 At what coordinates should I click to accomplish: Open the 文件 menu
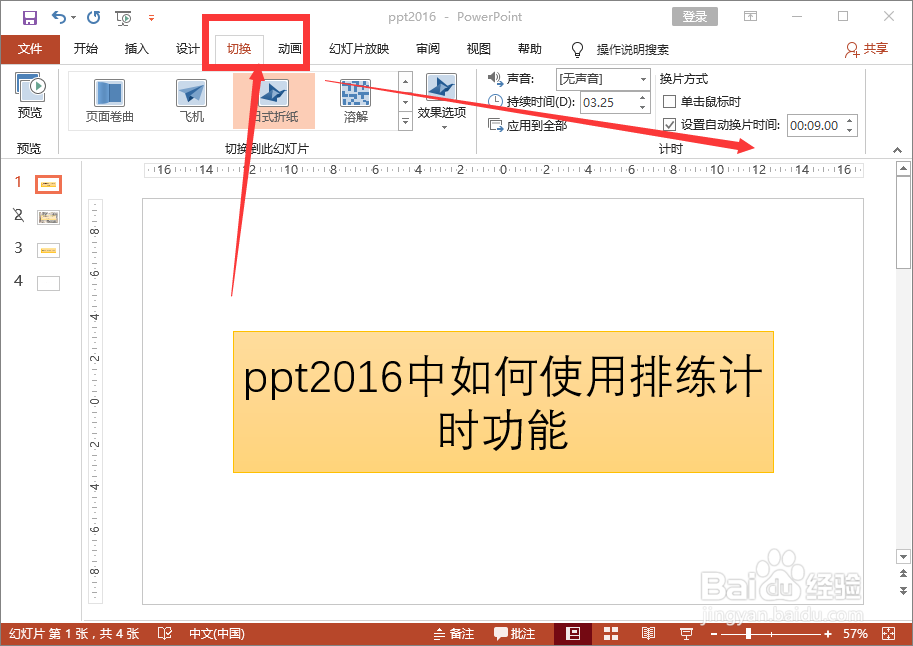pyautogui.click(x=30, y=49)
